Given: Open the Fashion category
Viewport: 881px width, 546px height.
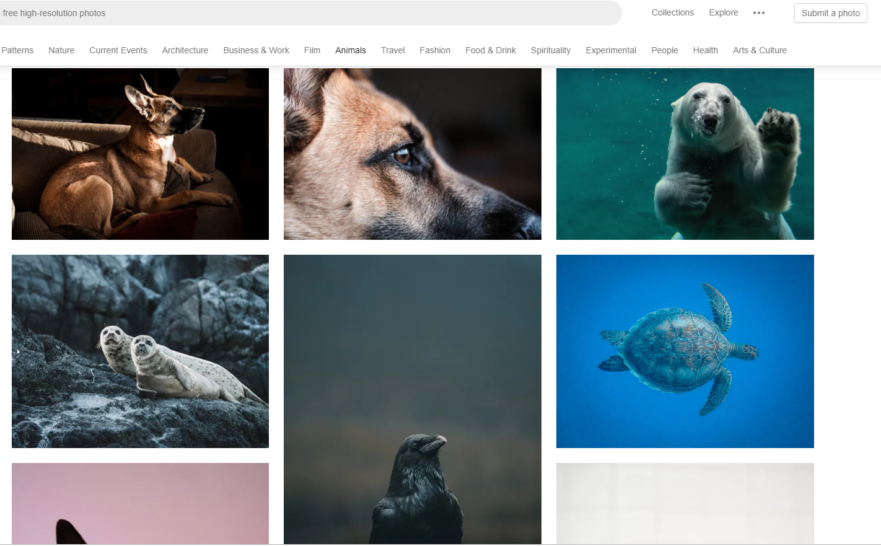Looking at the screenshot, I should (x=434, y=50).
